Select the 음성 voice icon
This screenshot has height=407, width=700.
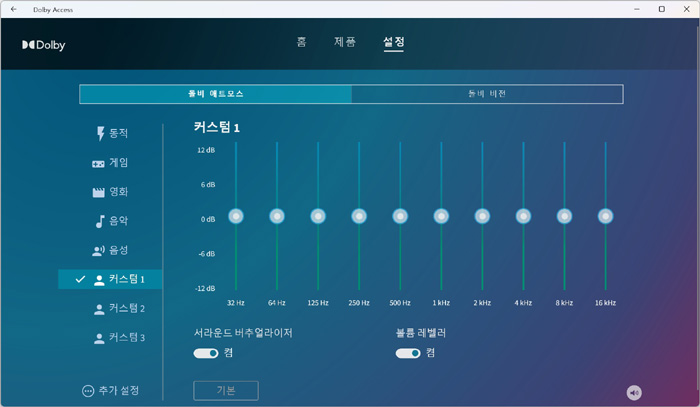(98, 251)
